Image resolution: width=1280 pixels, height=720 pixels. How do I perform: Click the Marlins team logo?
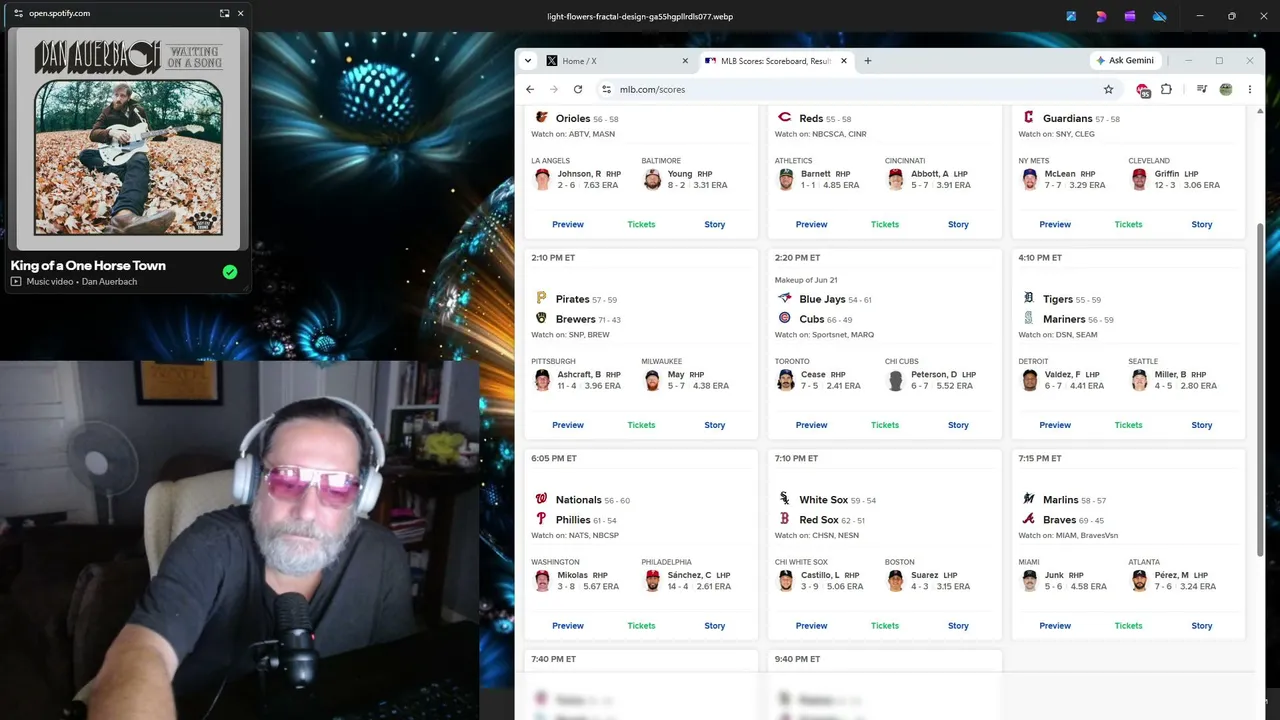coord(1029,500)
